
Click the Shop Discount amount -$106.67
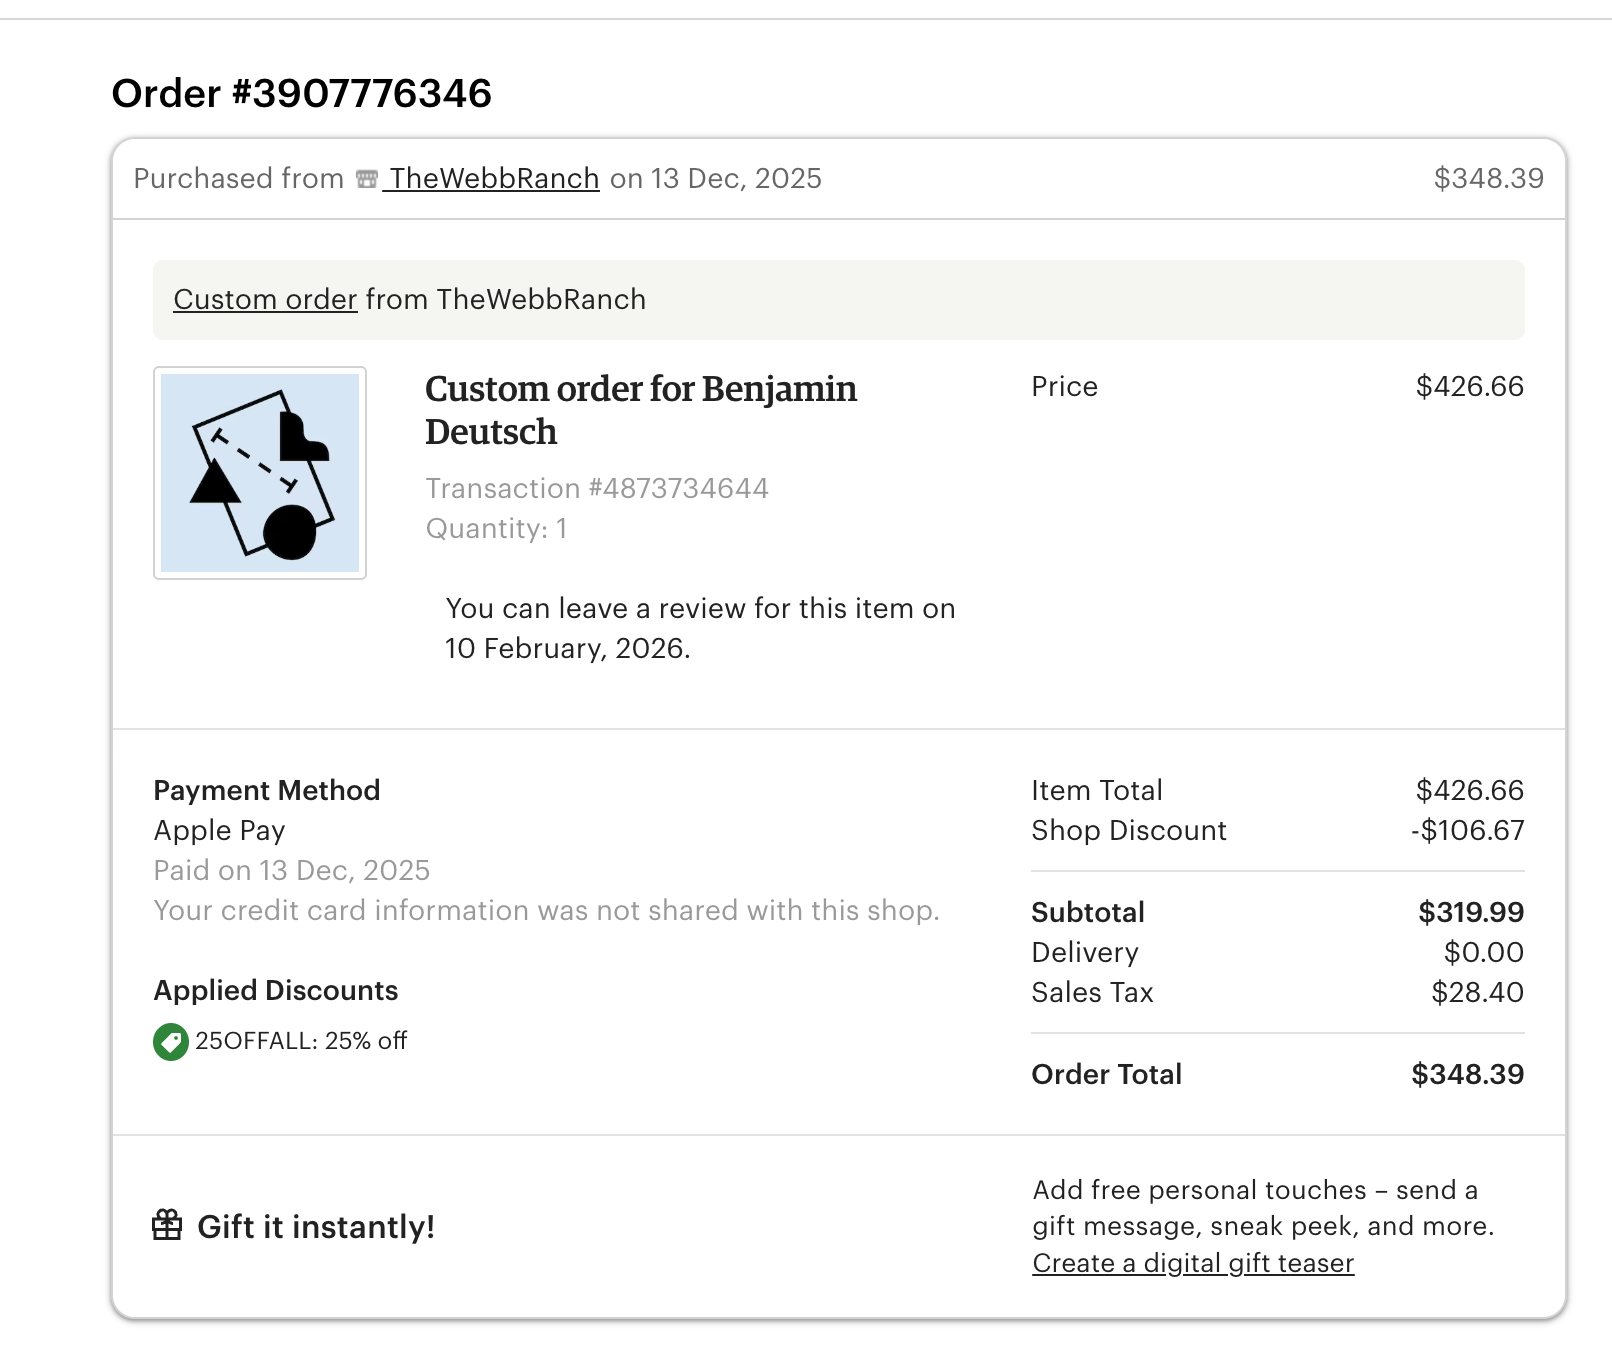coord(1467,831)
